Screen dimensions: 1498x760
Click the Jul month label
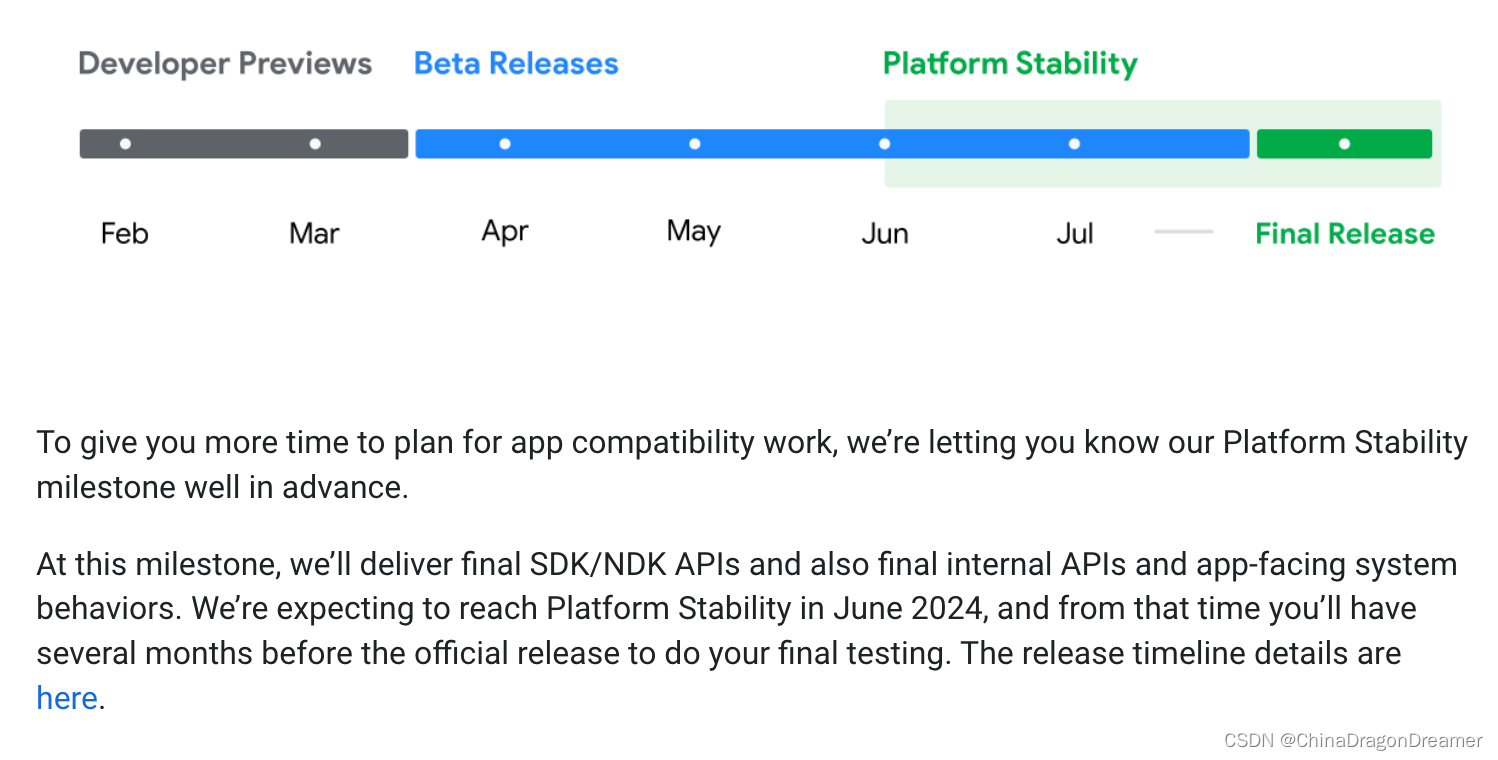(1075, 234)
